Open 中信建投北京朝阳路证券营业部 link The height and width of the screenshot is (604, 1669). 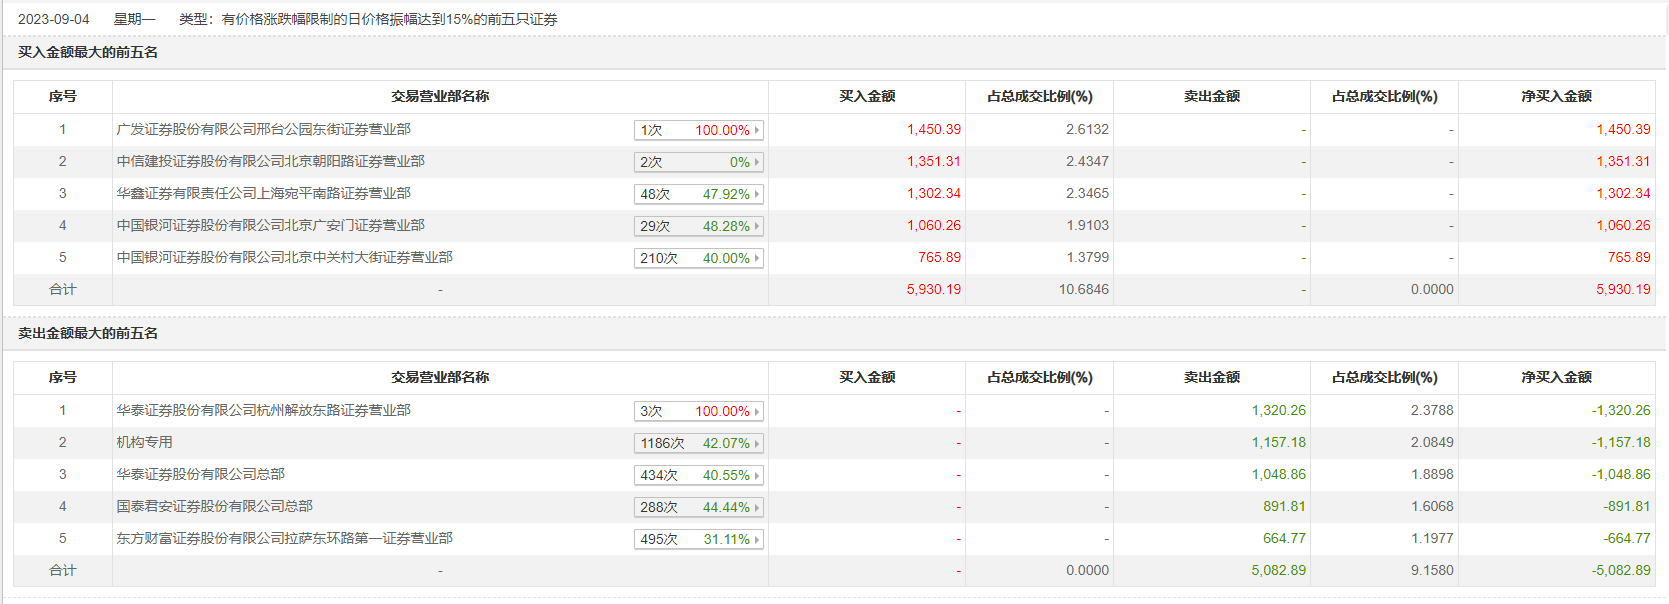(x=270, y=161)
